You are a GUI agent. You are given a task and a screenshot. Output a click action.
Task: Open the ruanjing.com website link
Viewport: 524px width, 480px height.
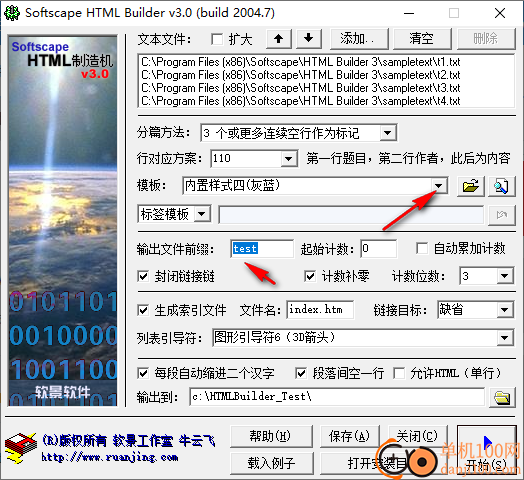coord(110,457)
